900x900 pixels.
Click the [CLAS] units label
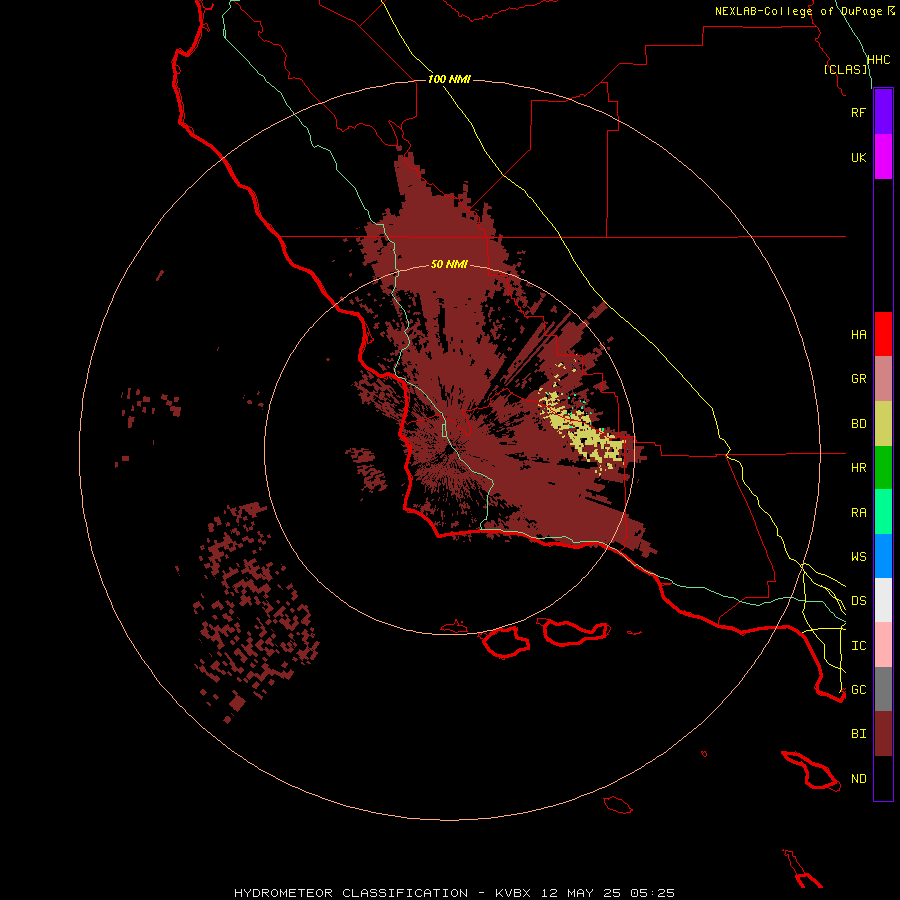tap(845, 69)
